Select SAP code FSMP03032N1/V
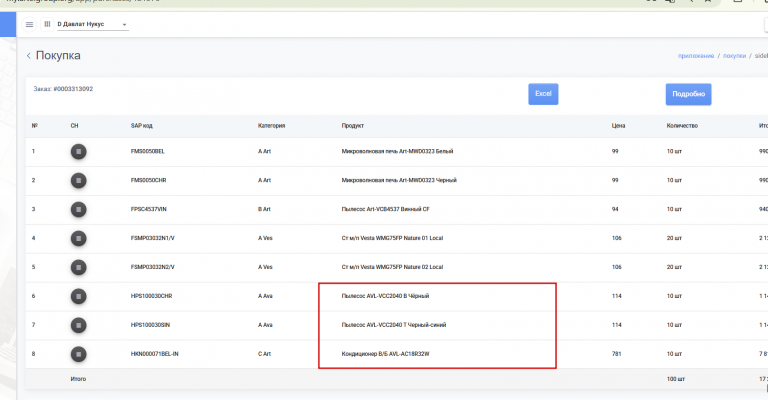 tap(152, 238)
